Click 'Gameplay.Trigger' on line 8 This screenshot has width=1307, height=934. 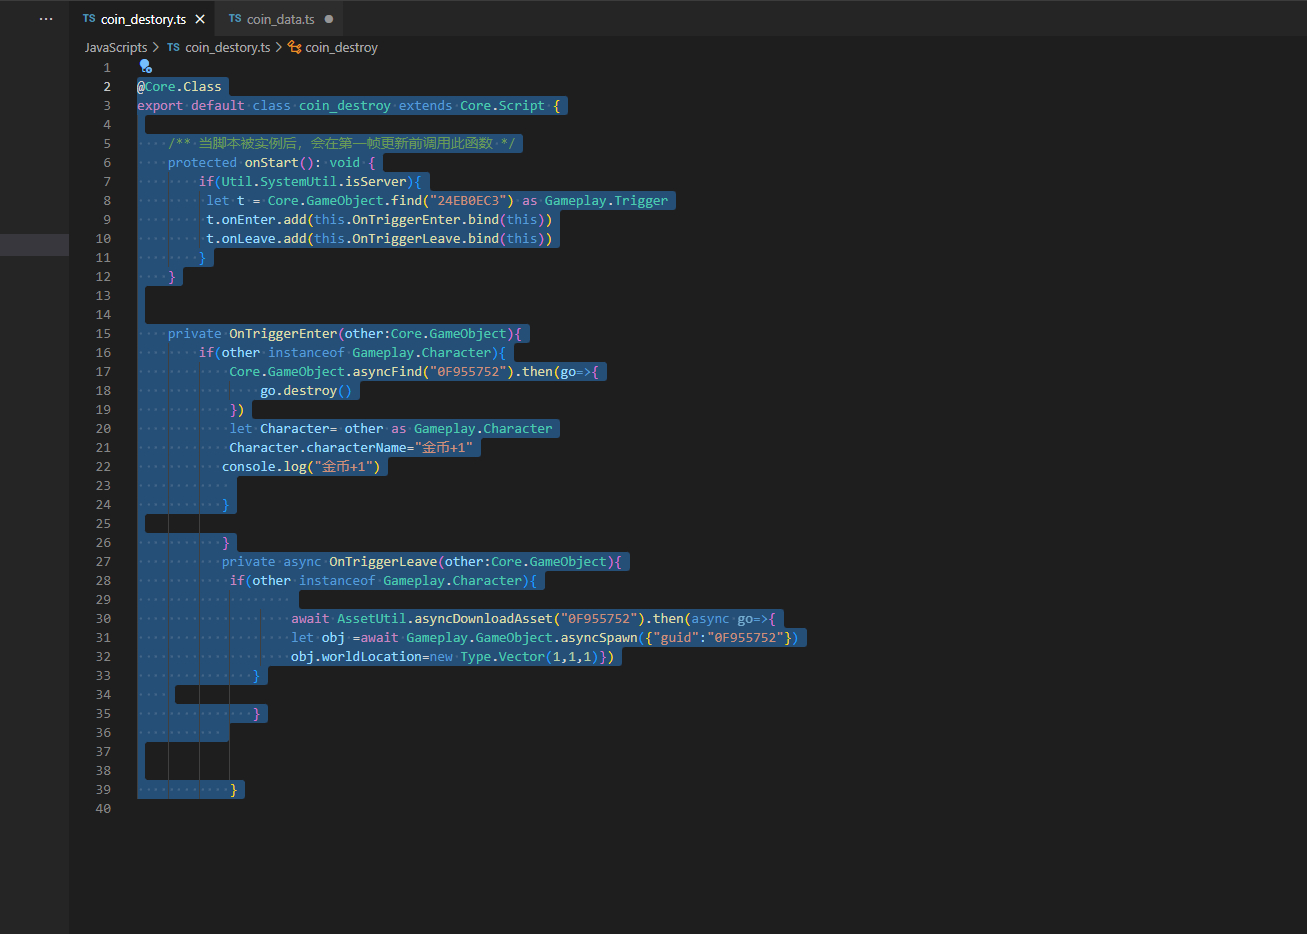point(606,200)
